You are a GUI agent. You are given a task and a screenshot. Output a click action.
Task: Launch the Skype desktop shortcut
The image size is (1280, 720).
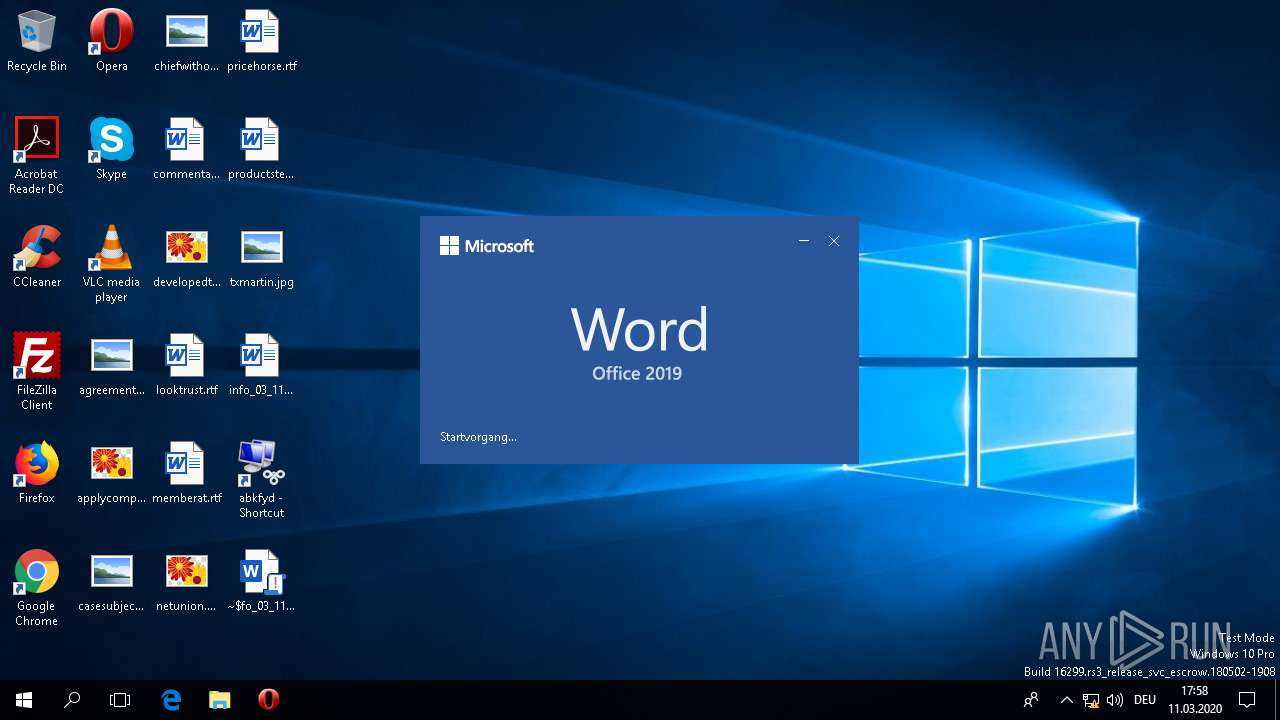[x=111, y=149]
